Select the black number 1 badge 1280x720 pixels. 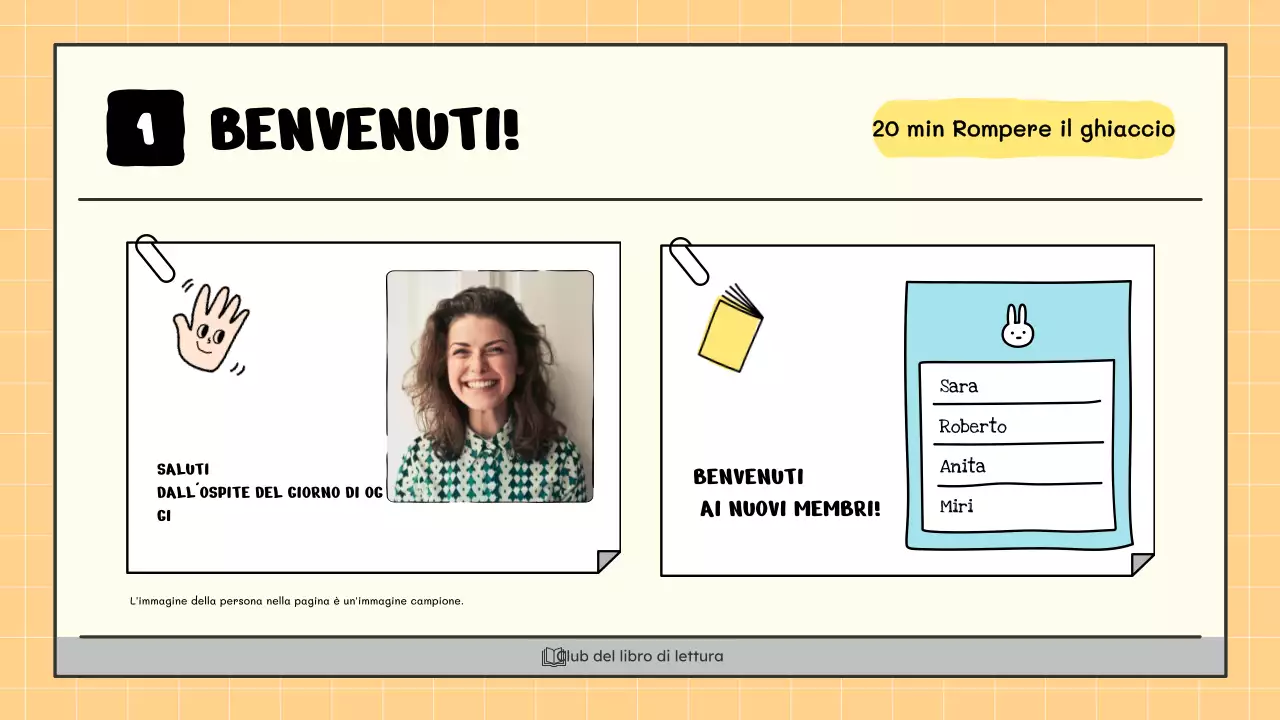click(146, 128)
